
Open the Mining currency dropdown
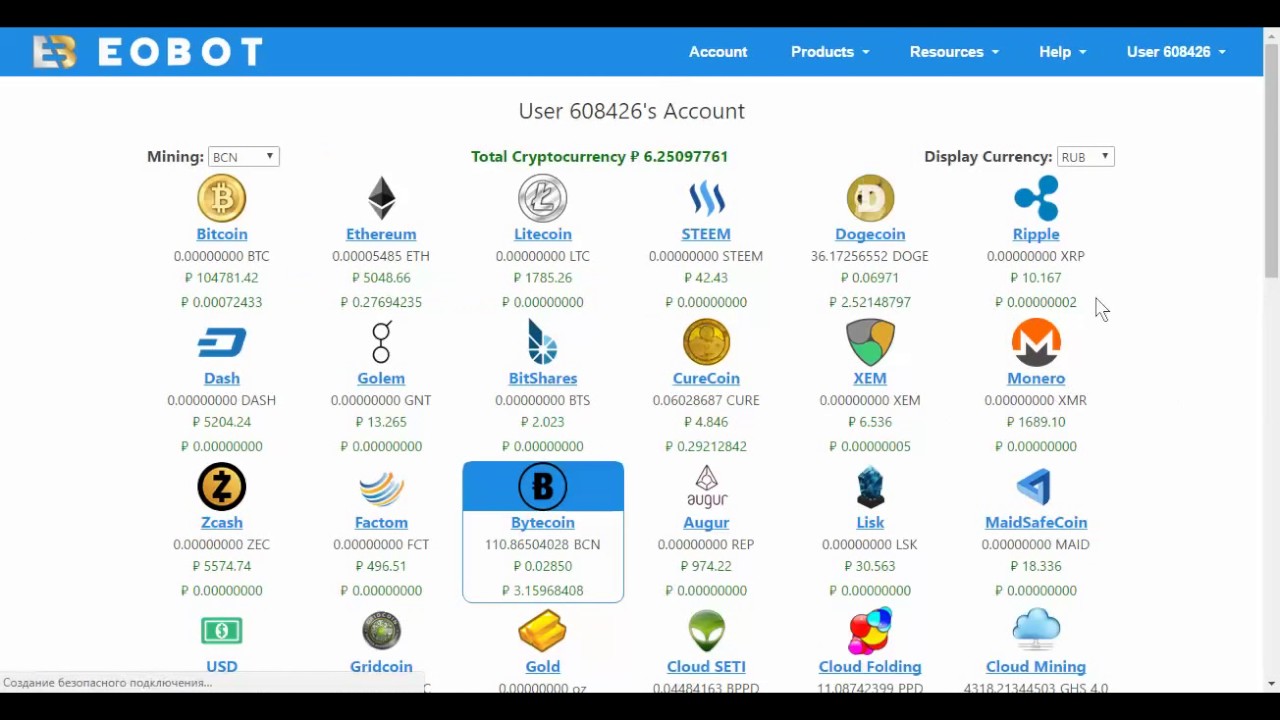[x=243, y=157]
